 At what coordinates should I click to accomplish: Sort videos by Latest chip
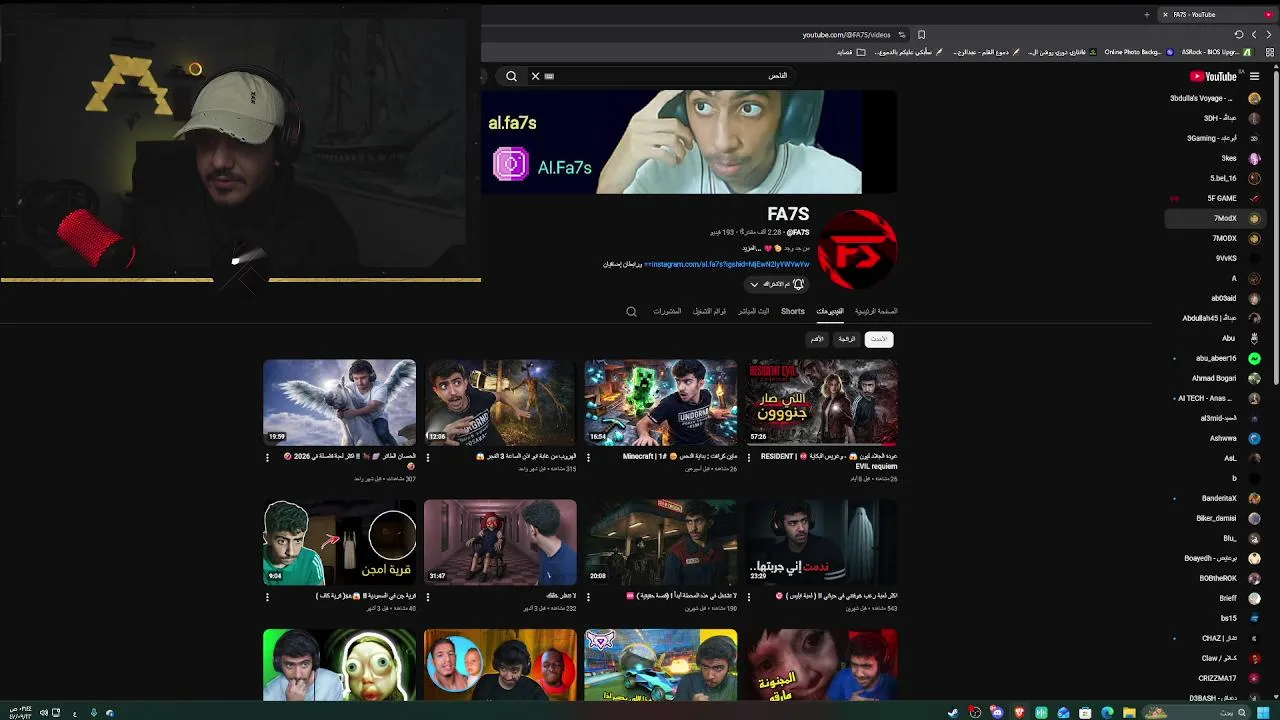coord(878,339)
